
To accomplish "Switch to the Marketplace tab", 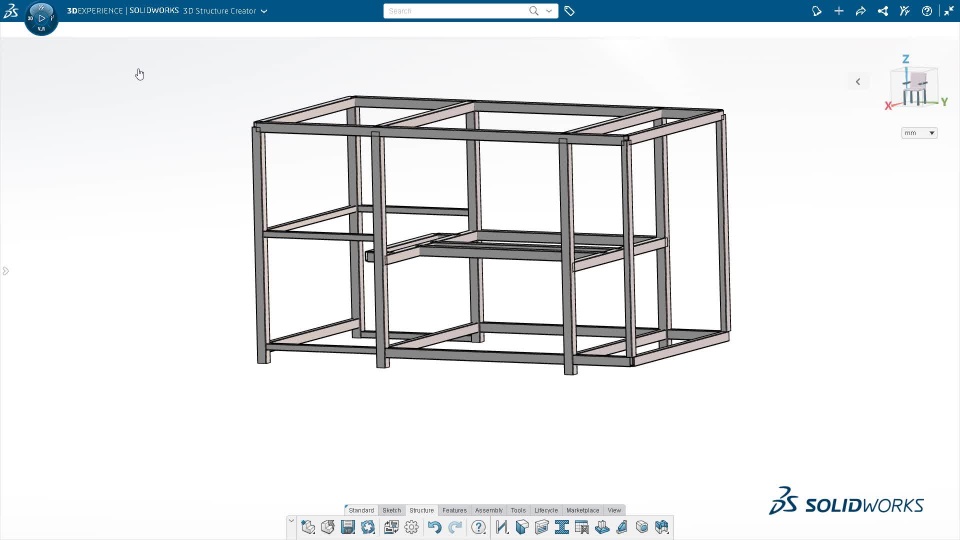I will click(582, 510).
